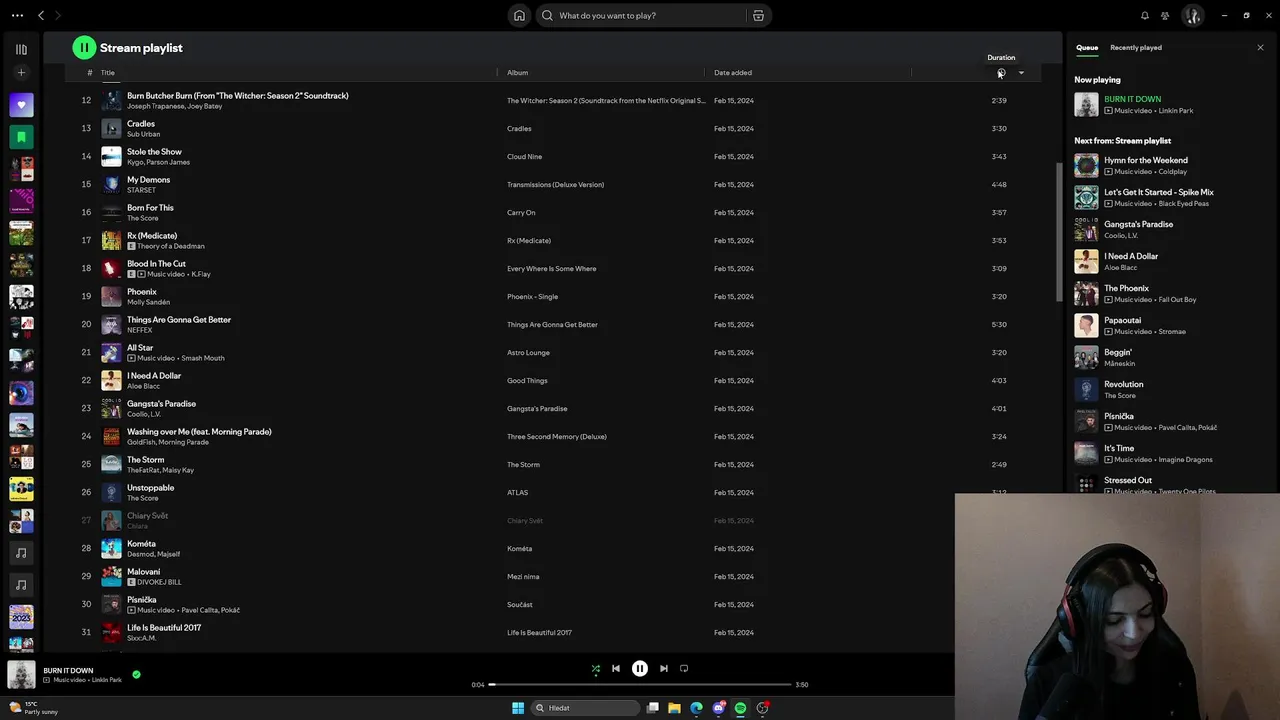Open Windows Start button

518,707
